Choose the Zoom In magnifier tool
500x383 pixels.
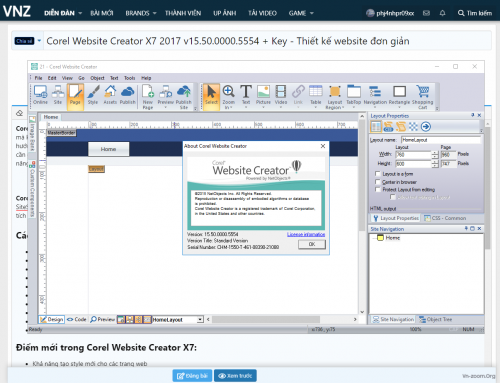[x=229, y=97]
